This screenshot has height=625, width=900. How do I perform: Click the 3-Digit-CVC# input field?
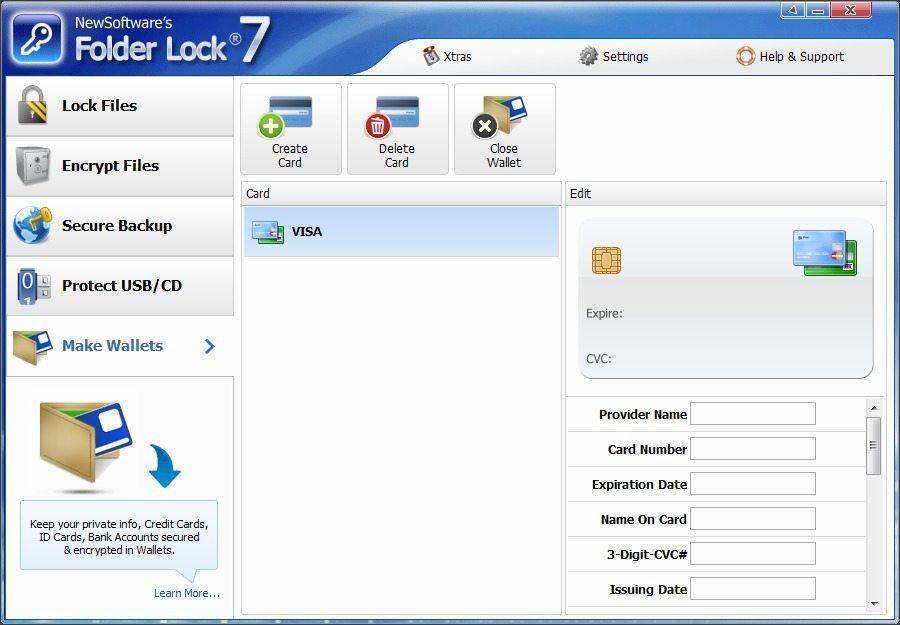click(753, 553)
